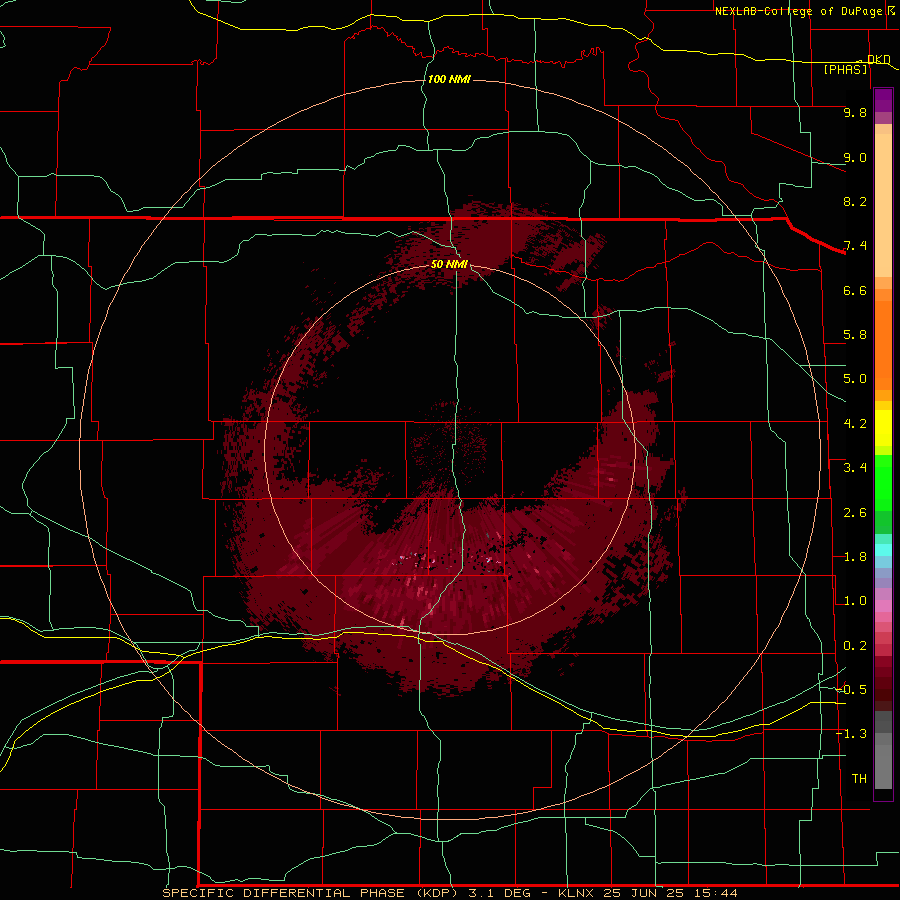Click the -0.5 value on color scale
Viewport: 900px width, 900px height.
[x=851, y=690]
